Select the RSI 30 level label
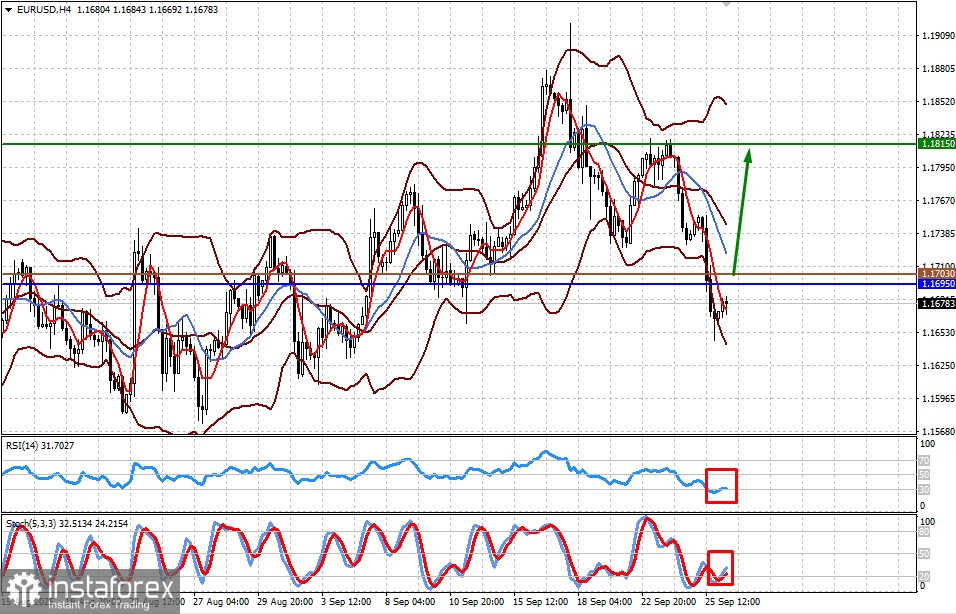This screenshot has width=956, height=614. [x=924, y=490]
